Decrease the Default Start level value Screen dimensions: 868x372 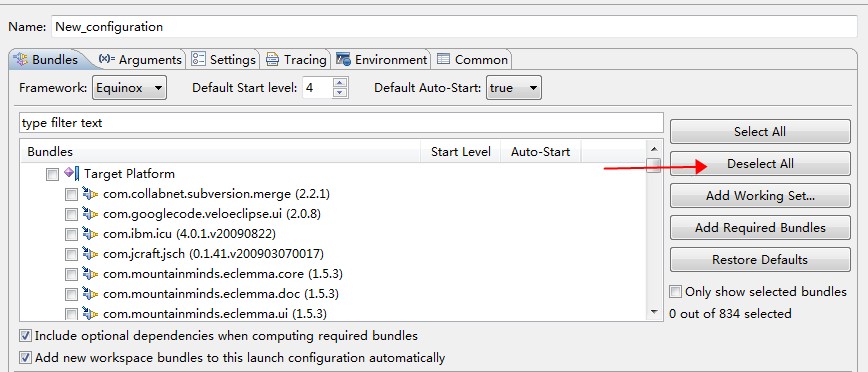[340, 93]
